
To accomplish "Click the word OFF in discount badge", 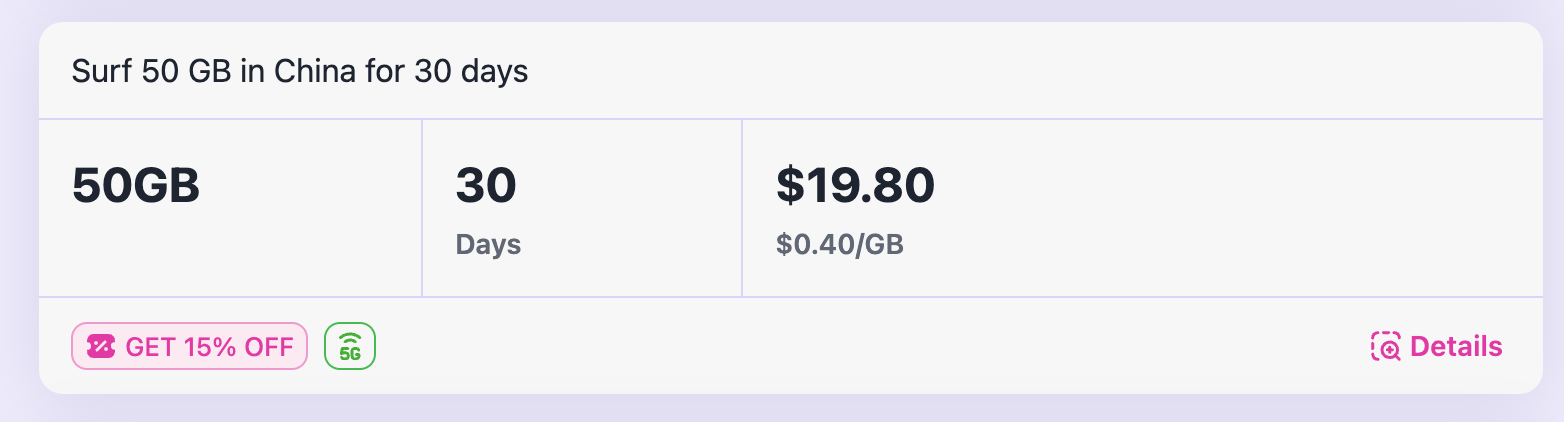I will click(x=268, y=347).
